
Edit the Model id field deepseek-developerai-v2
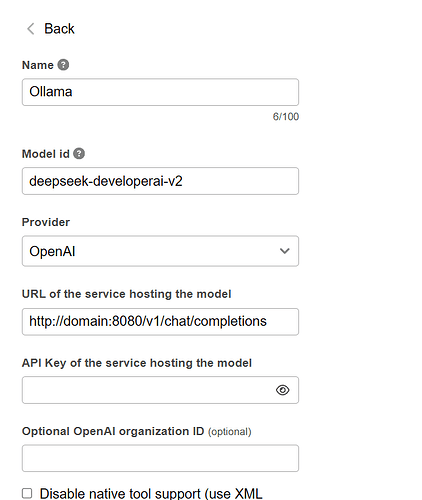pyautogui.click(x=160, y=181)
